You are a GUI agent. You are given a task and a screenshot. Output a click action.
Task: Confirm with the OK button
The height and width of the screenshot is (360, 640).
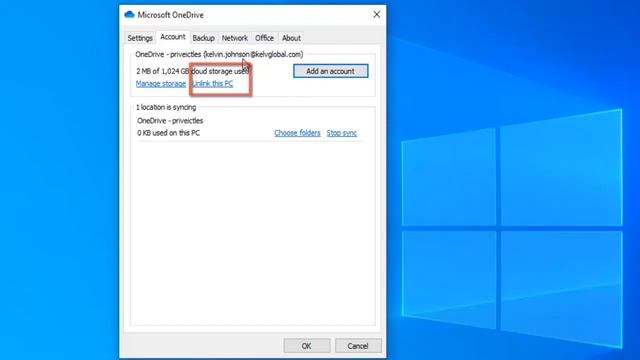[307, 346]
